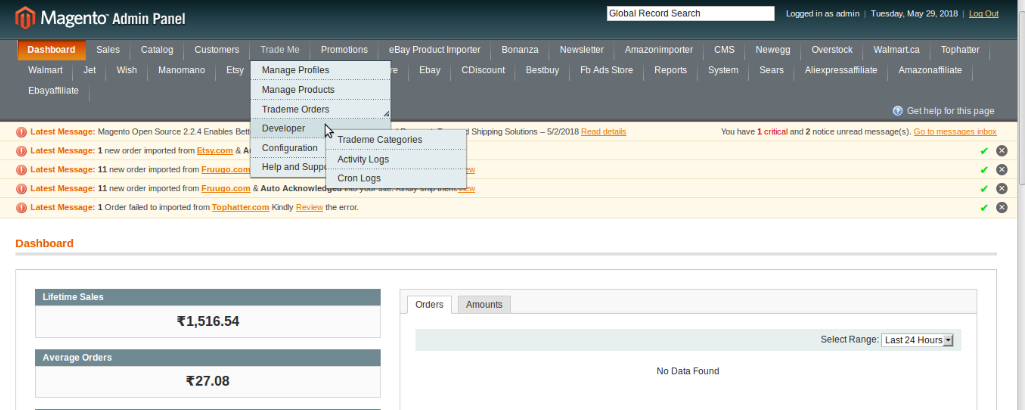Open the Sales menu
The width and height of the screenshot is (1025, 410).
pos(108,50)
